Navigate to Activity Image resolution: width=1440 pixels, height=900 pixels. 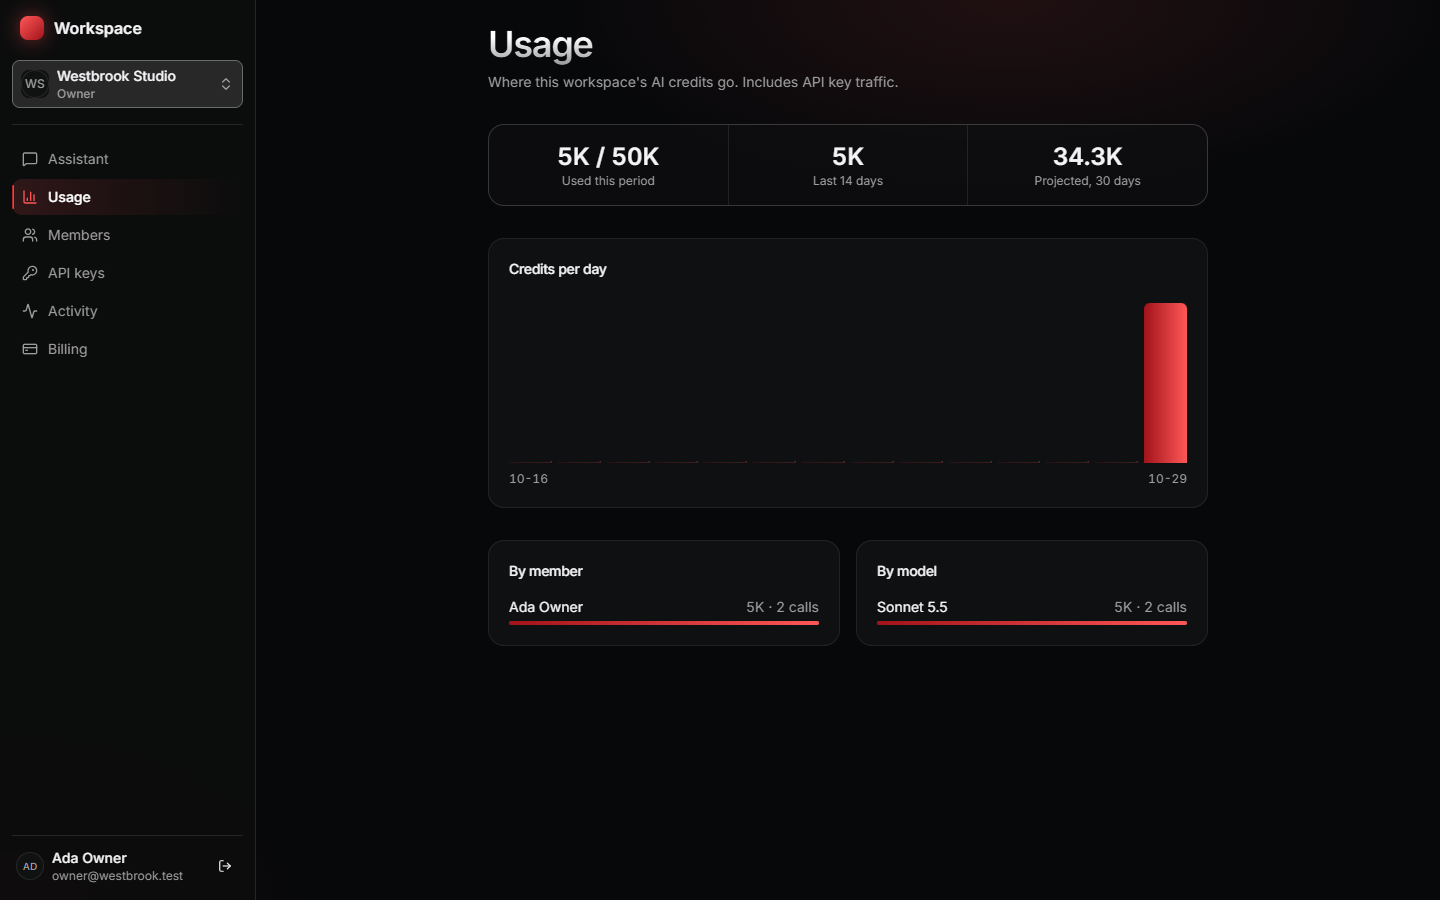(x=127, y=311)
